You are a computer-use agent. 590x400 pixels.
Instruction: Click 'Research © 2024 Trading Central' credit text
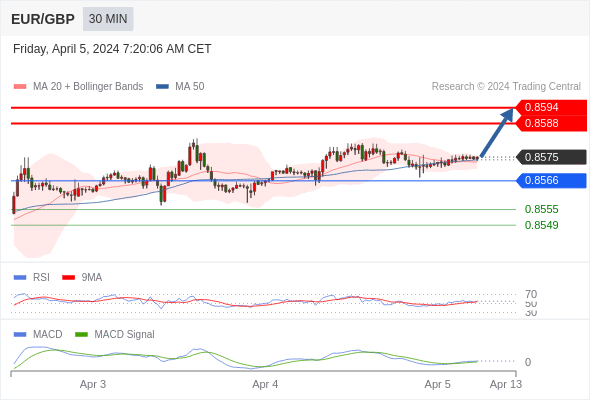(506, 87)
